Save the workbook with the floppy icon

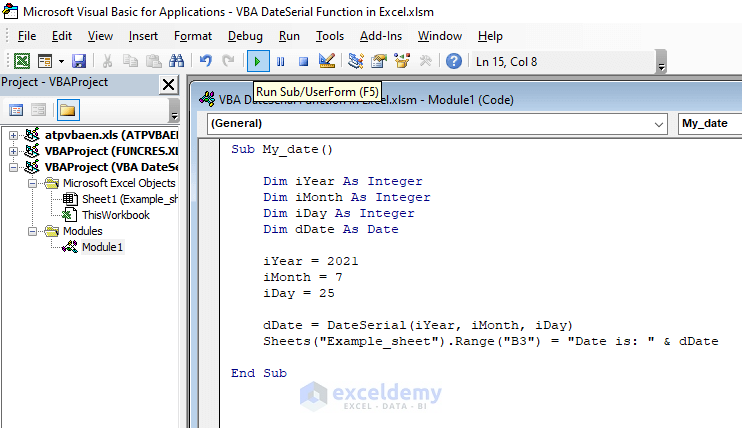tap(79, 61)
